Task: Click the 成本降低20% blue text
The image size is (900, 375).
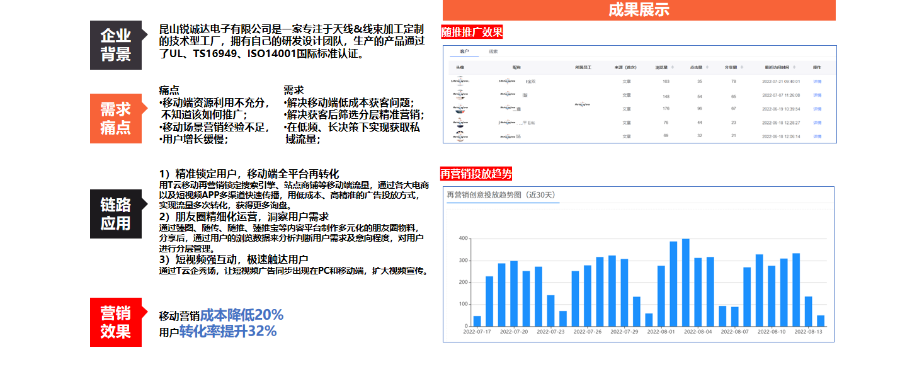Action: coord(242,315)
